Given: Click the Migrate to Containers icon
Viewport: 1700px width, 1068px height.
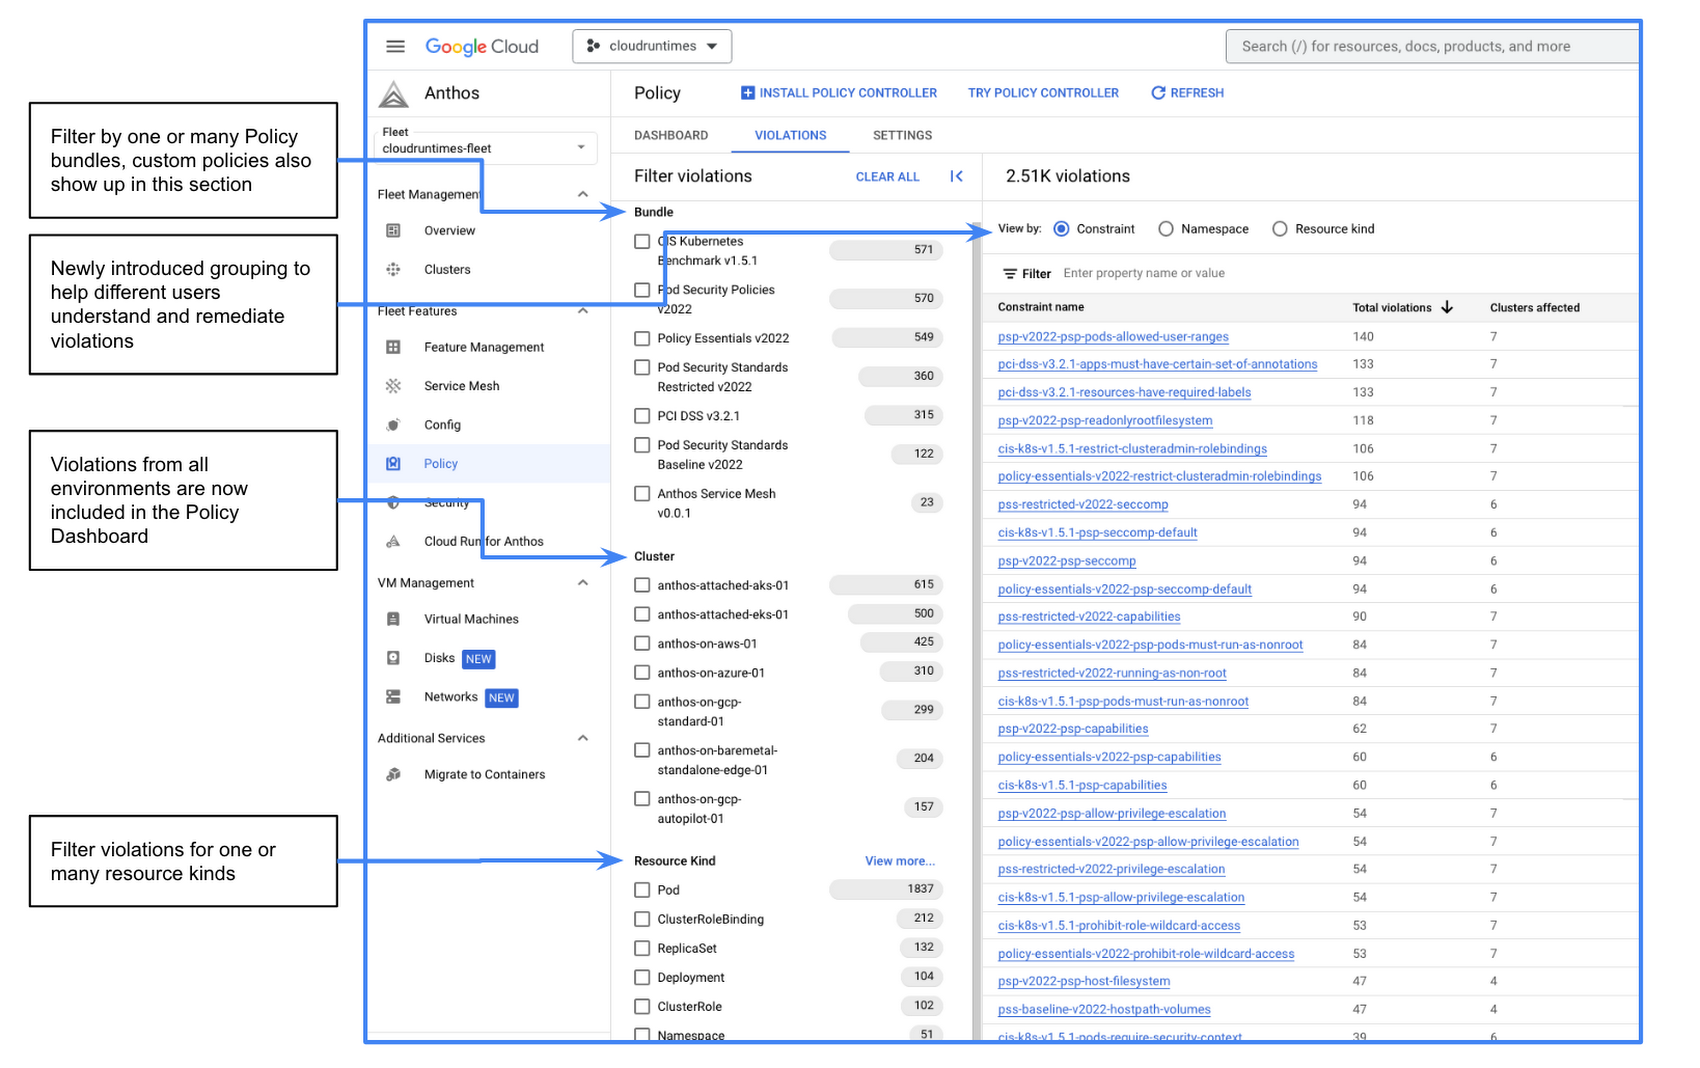Looking at the screenshot, I should 394,775.
